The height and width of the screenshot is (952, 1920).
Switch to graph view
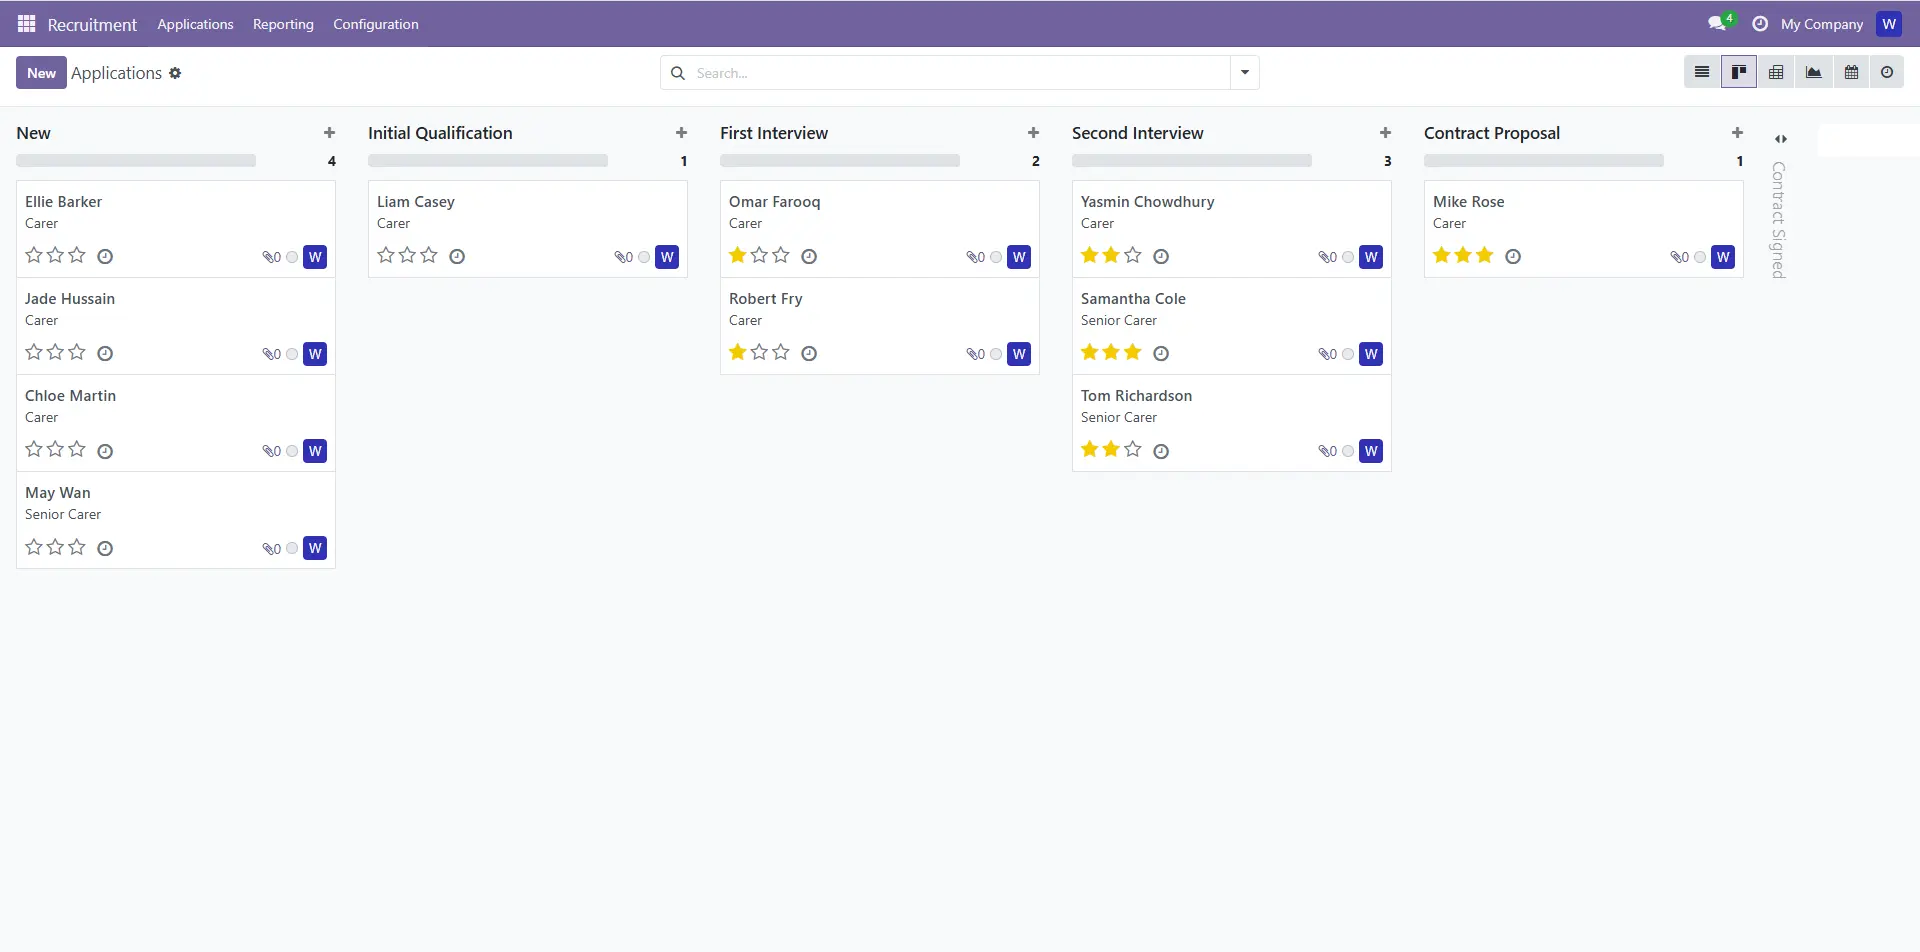[x=1813, y=72]
